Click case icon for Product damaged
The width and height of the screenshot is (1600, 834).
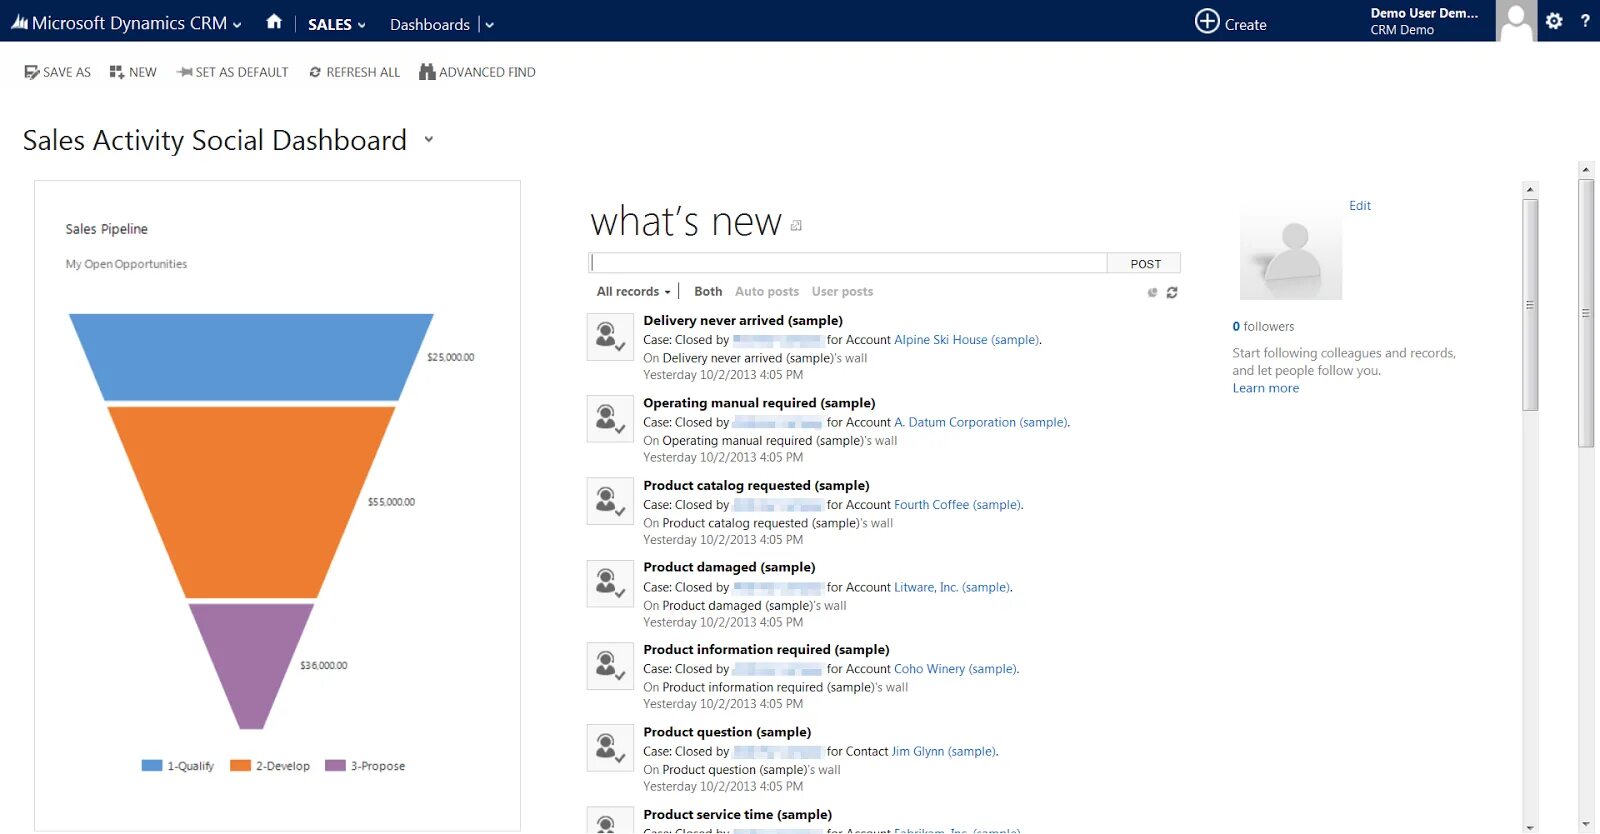(610, 584)
